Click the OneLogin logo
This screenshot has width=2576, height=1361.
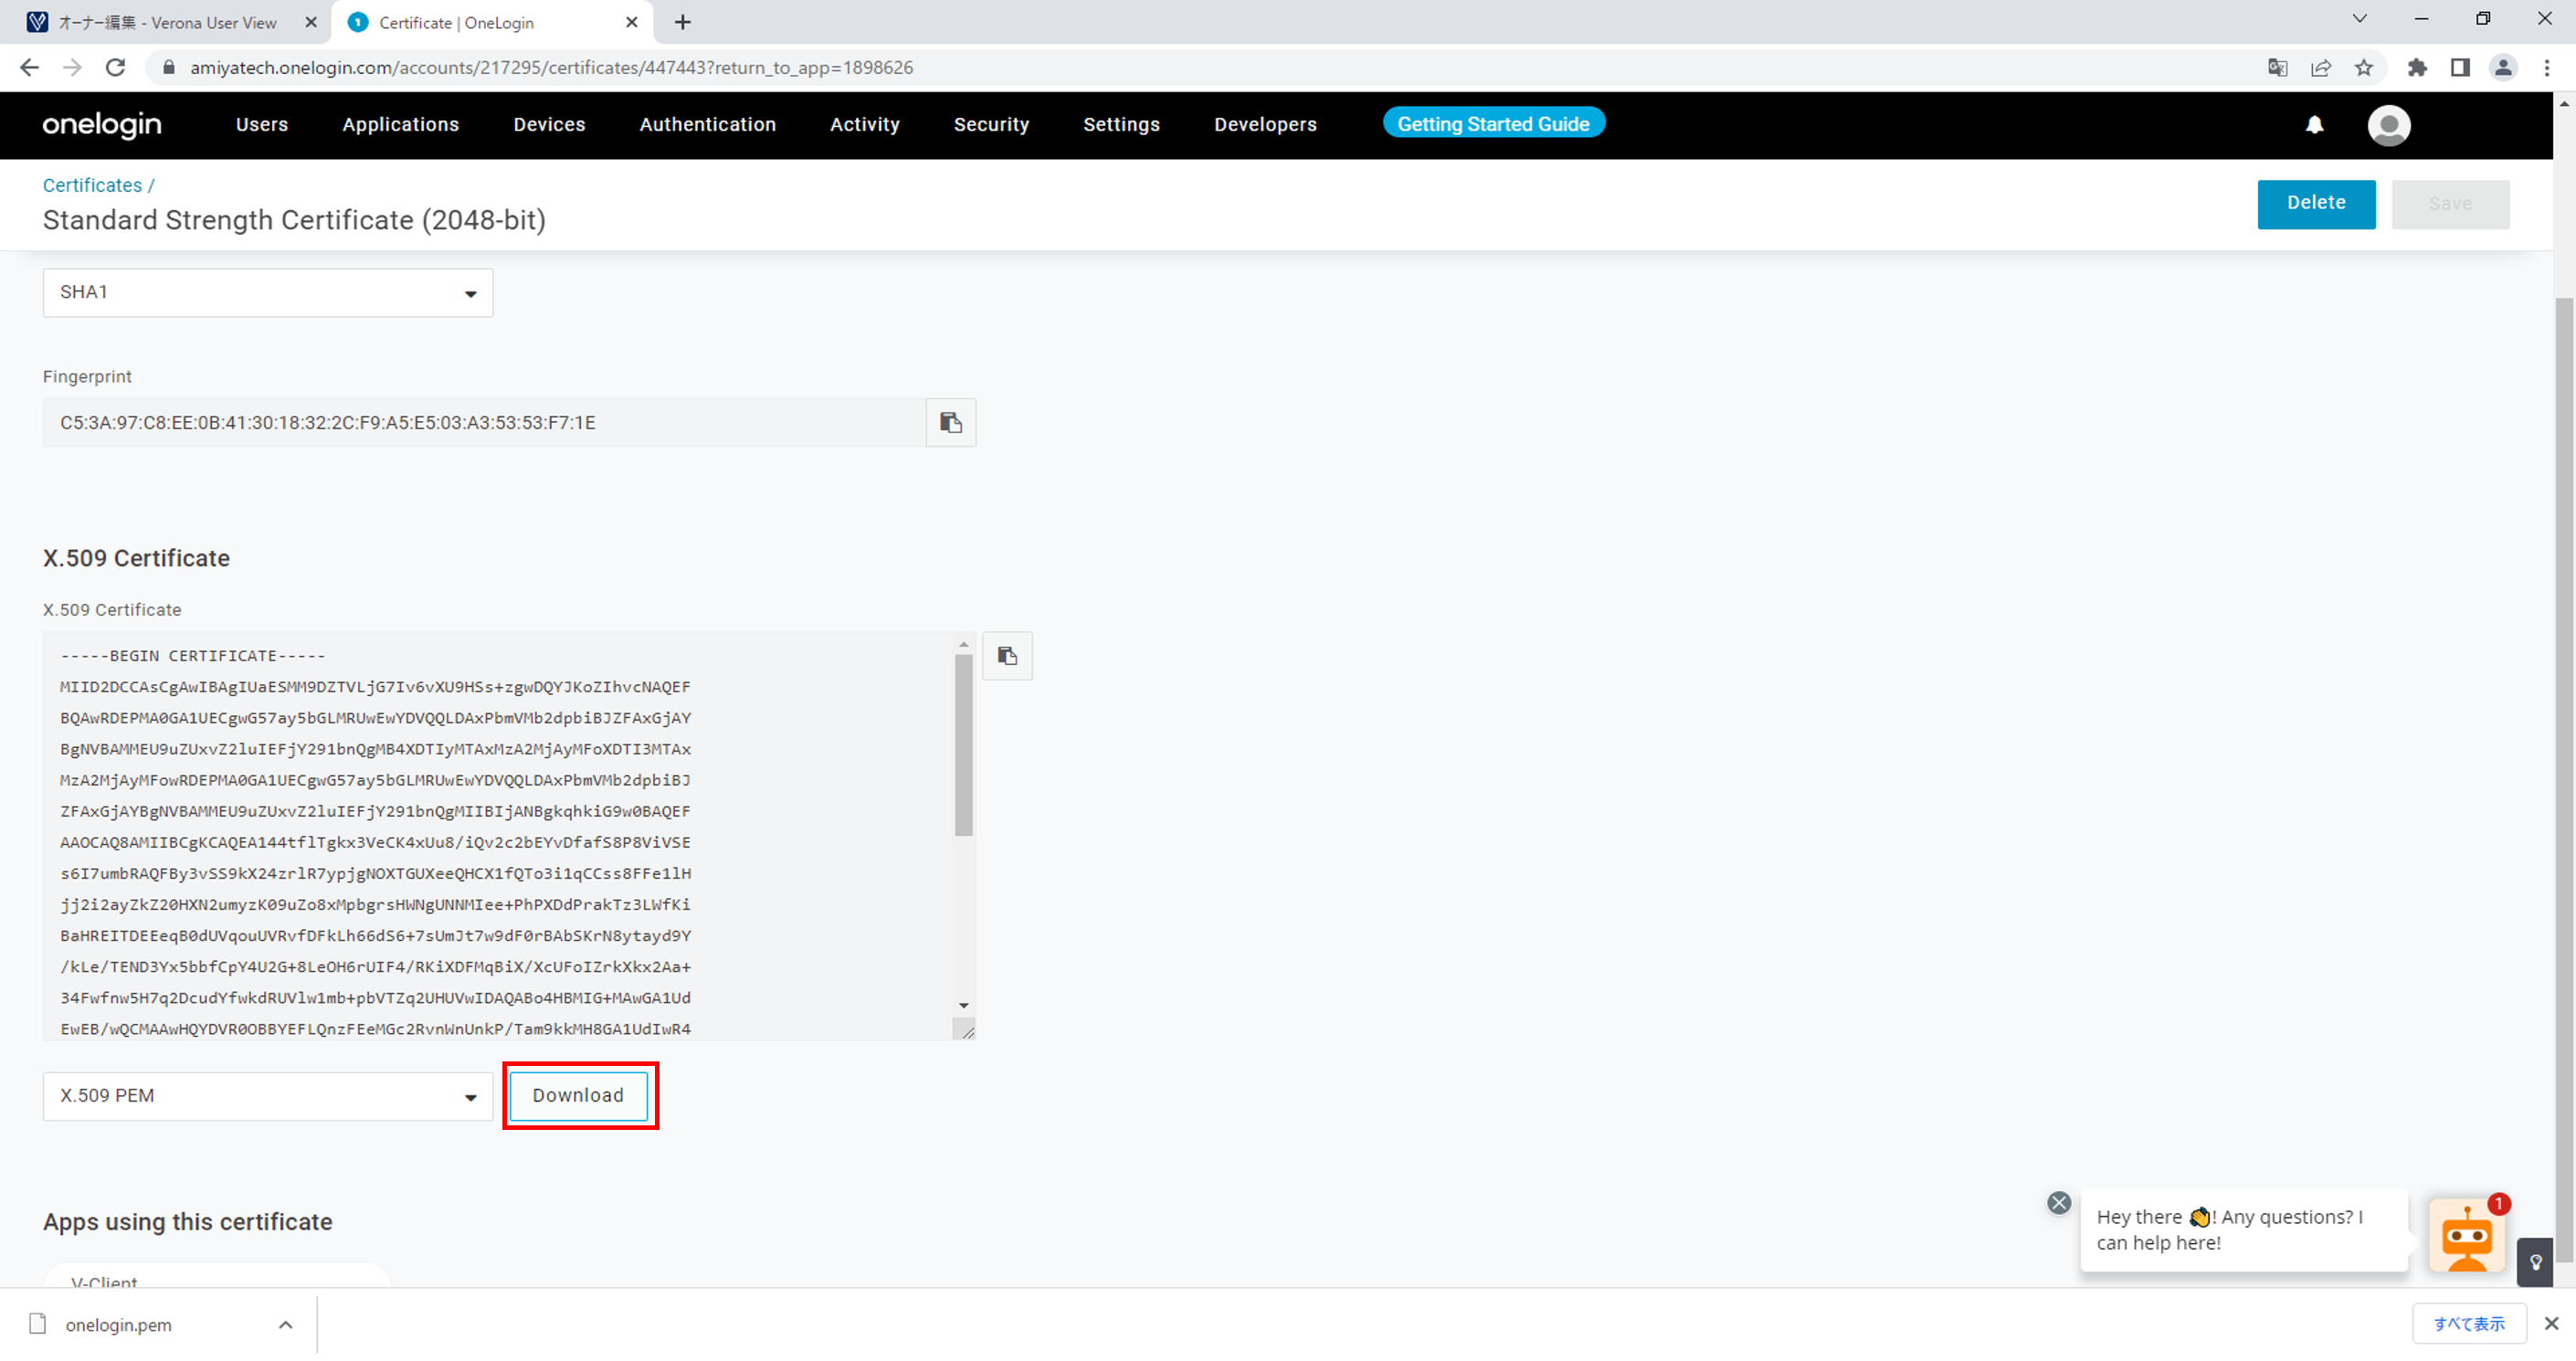click(102, 124)
